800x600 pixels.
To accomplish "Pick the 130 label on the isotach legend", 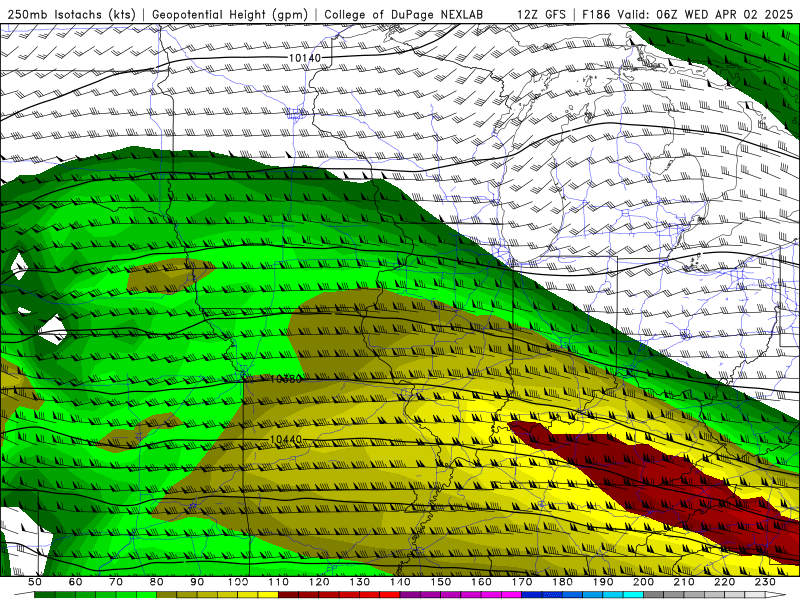I will point(360,582).
